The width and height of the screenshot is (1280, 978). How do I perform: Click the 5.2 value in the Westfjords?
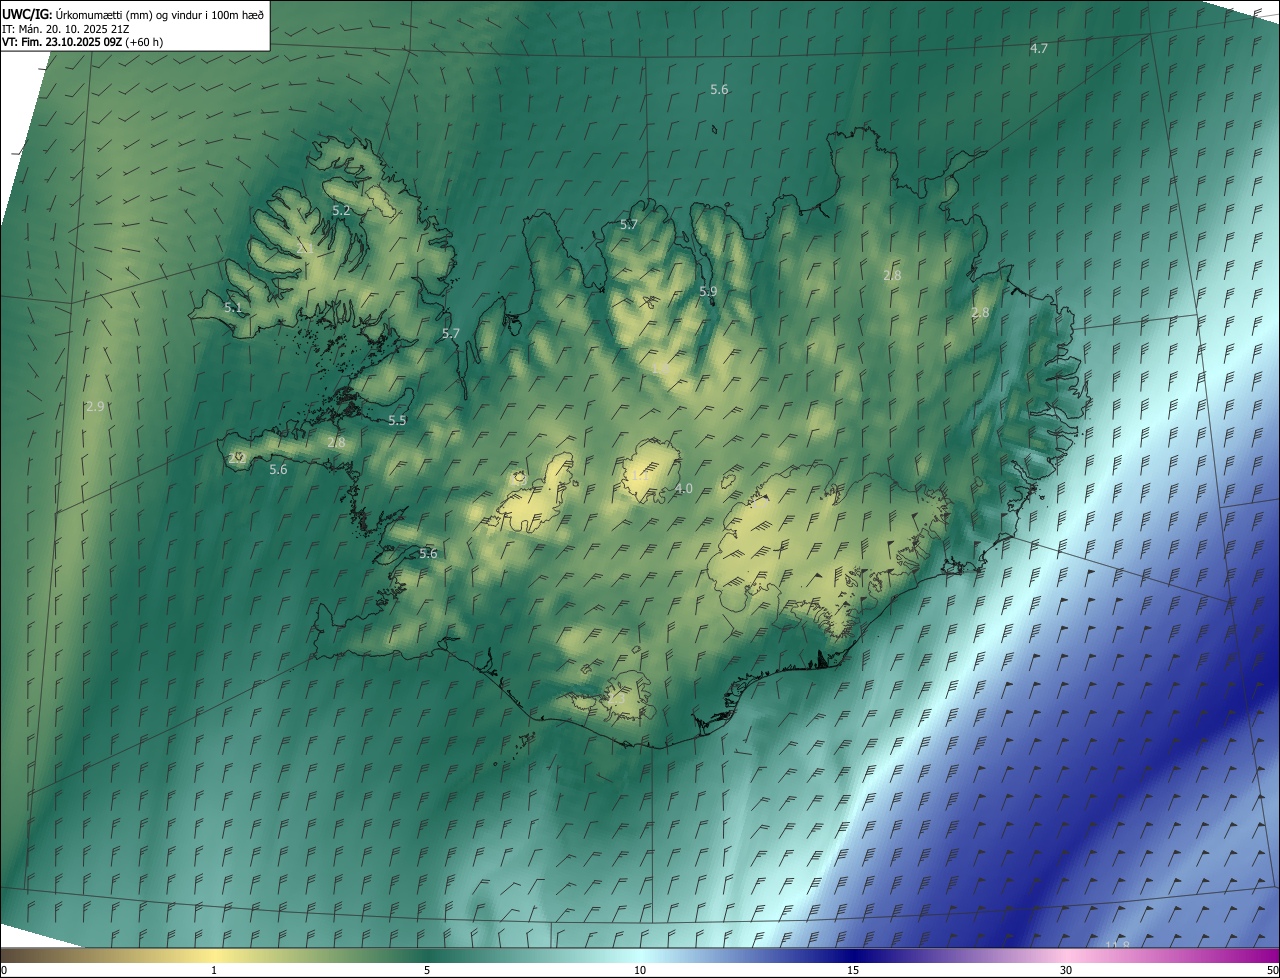341,211
